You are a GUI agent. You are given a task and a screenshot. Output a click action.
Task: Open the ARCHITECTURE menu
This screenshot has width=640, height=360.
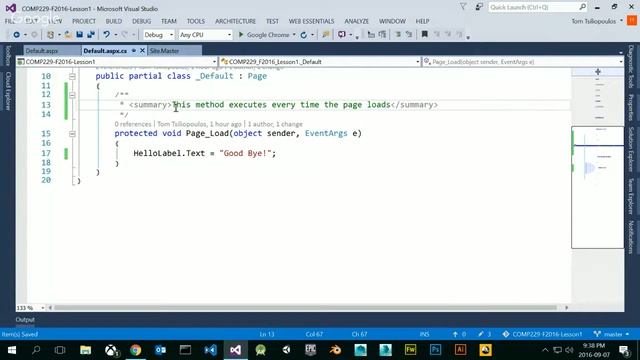point(236,21)
